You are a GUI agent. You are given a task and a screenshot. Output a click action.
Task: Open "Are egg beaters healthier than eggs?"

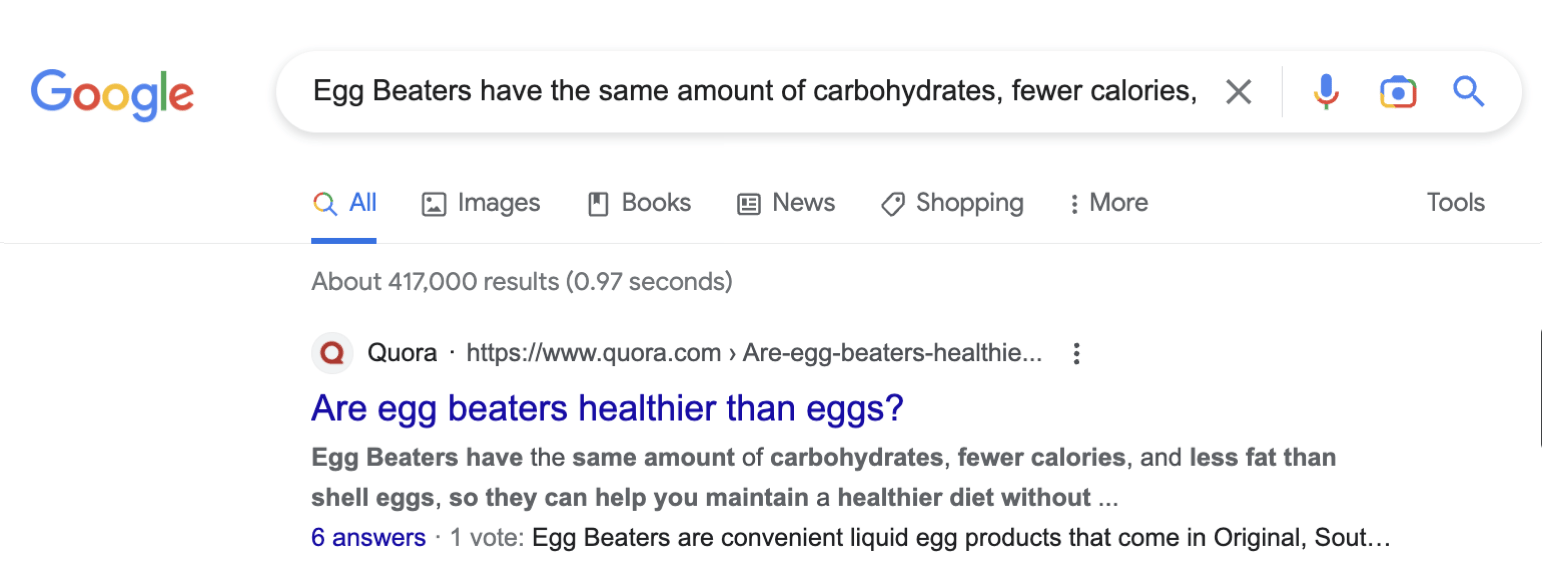(x=607, y=408)
